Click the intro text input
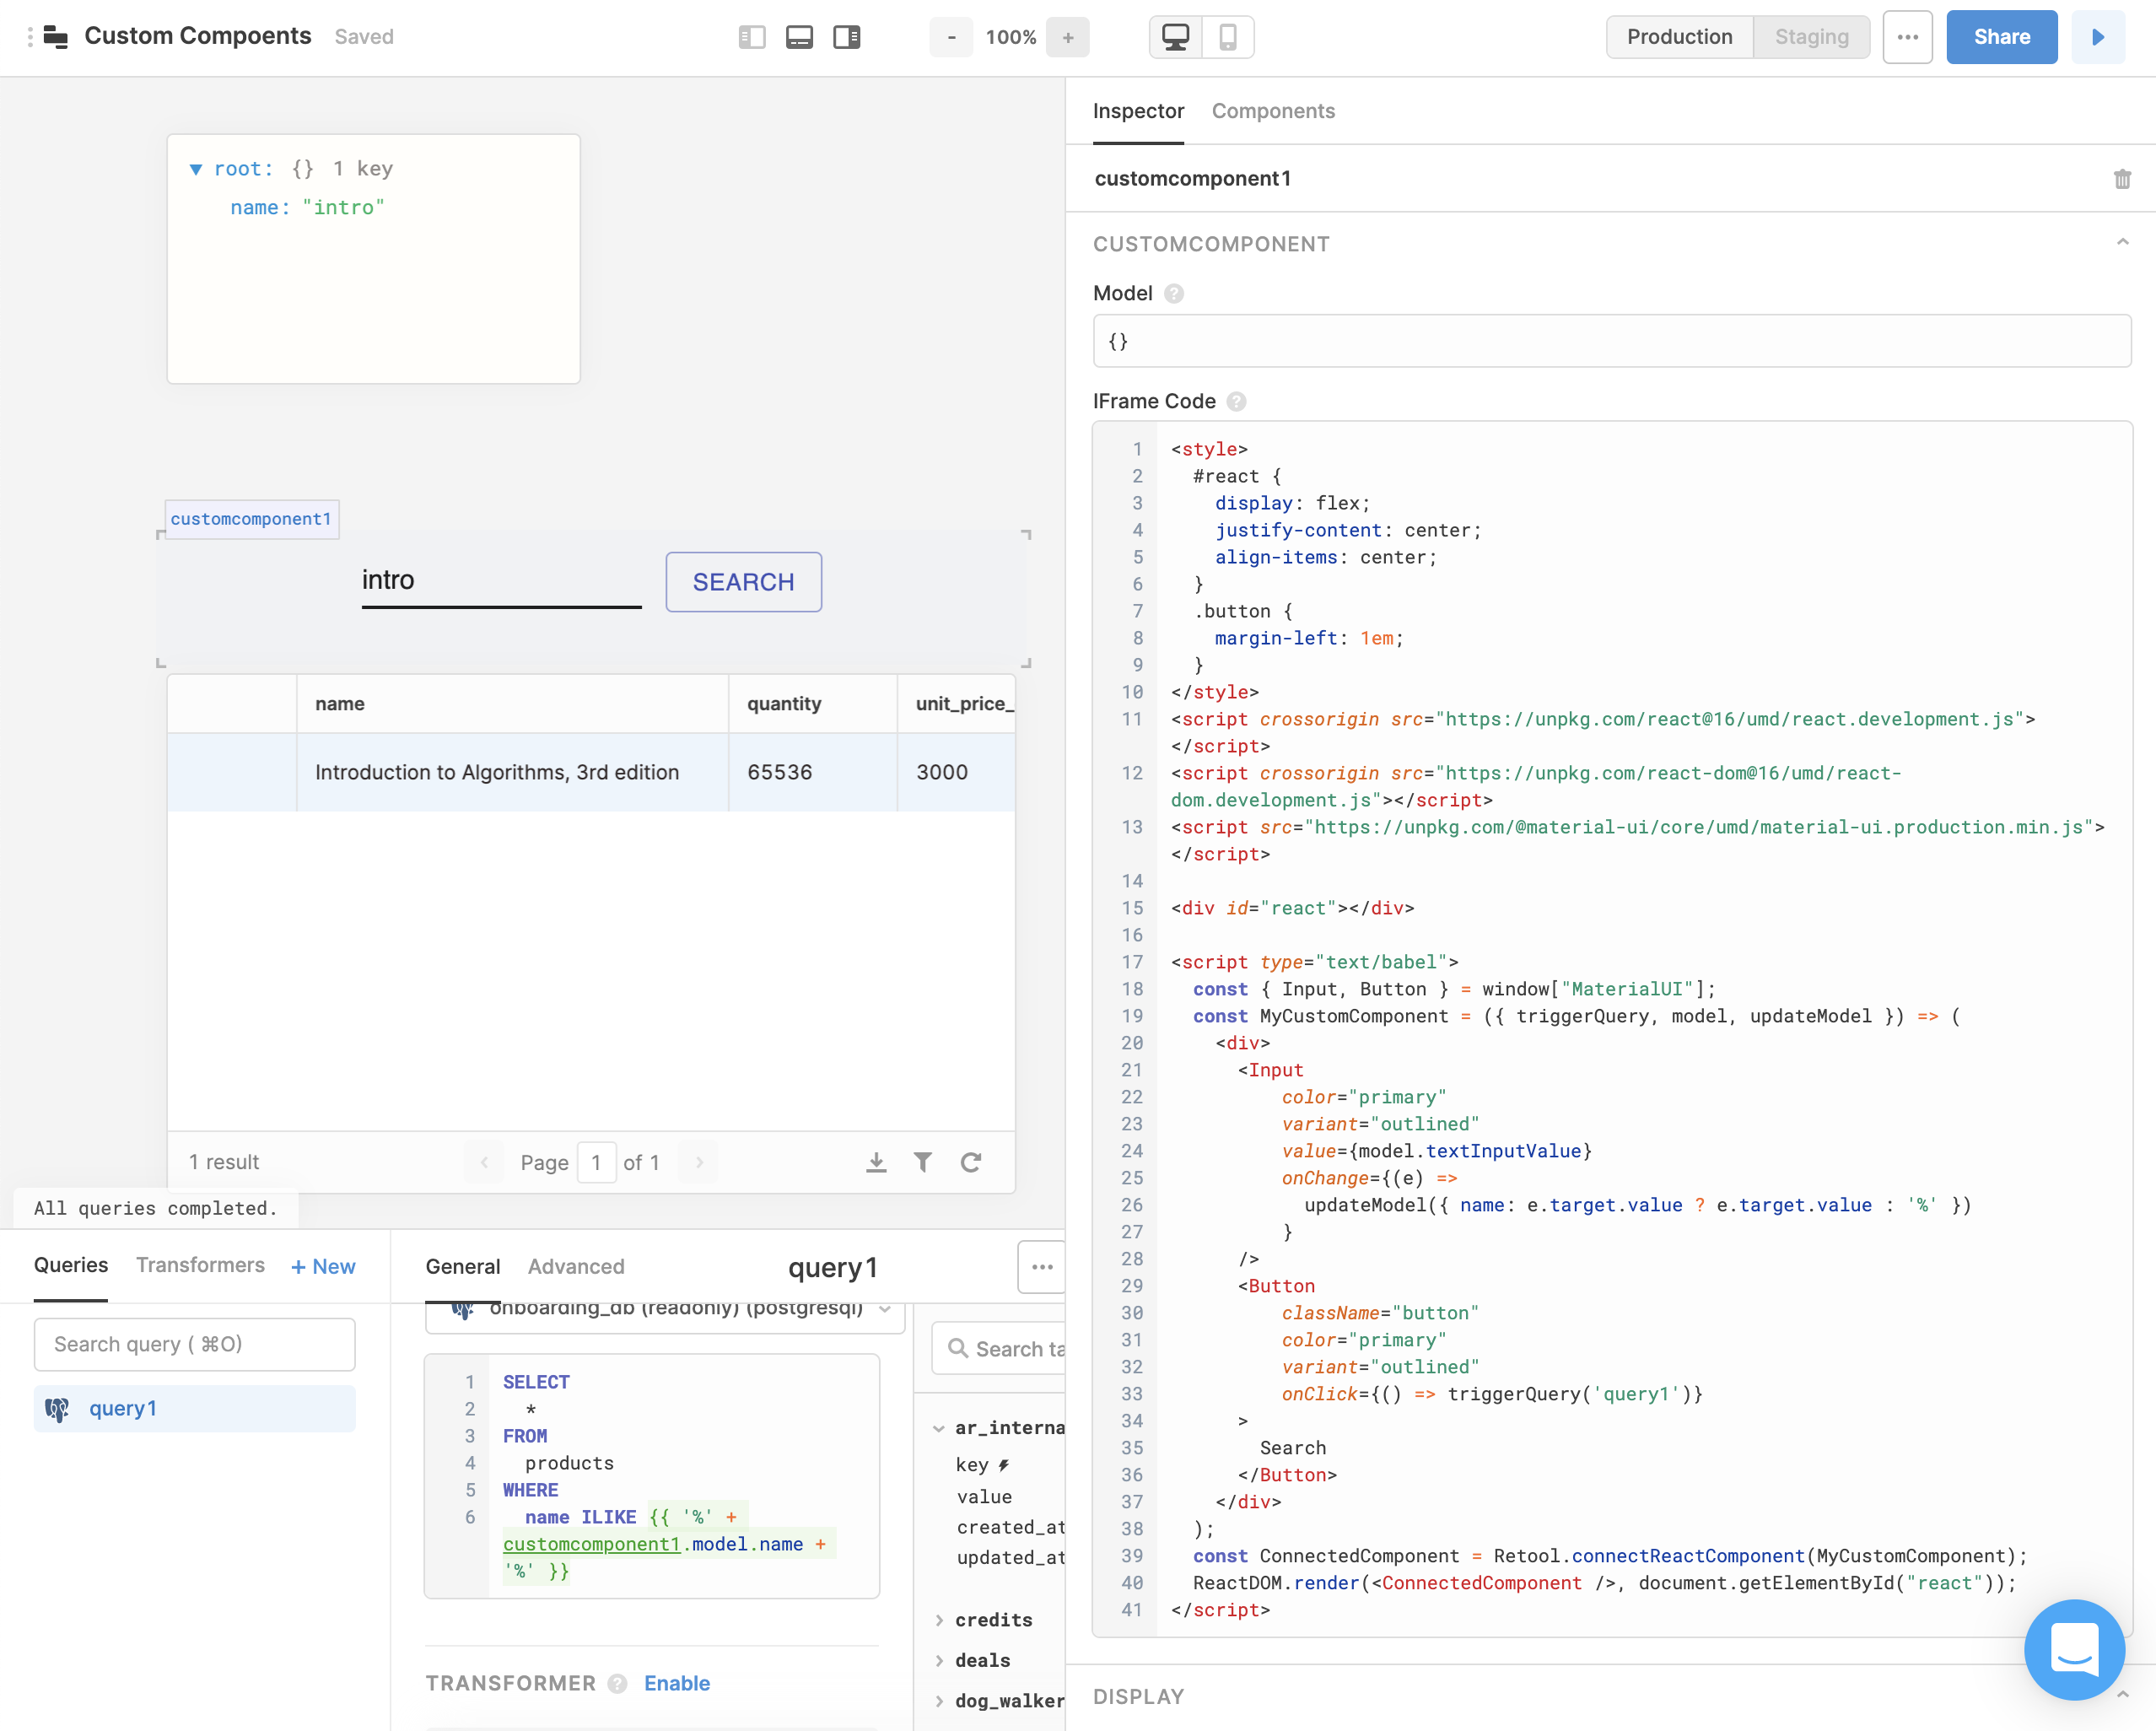Image resolution: width=2156 pixels, height=1731 pixels. 501,581
